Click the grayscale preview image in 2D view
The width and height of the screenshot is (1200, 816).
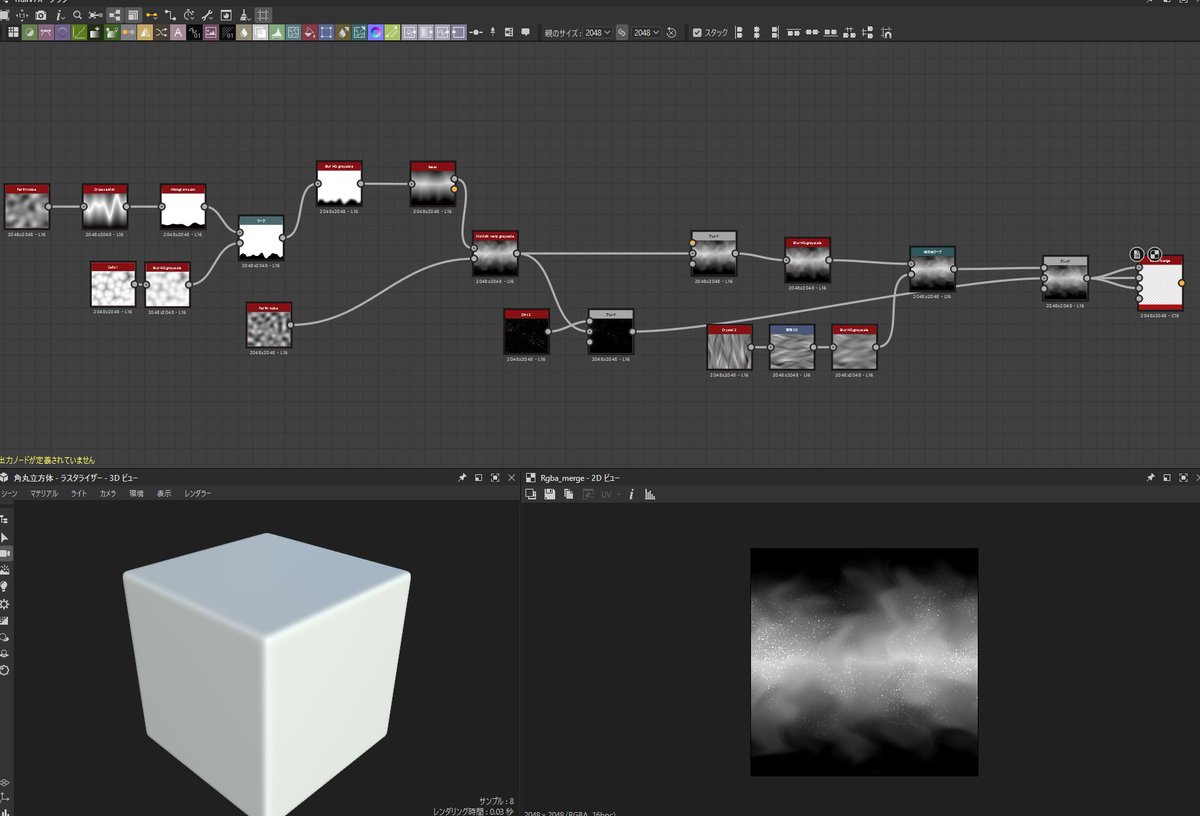coord(864,662)
